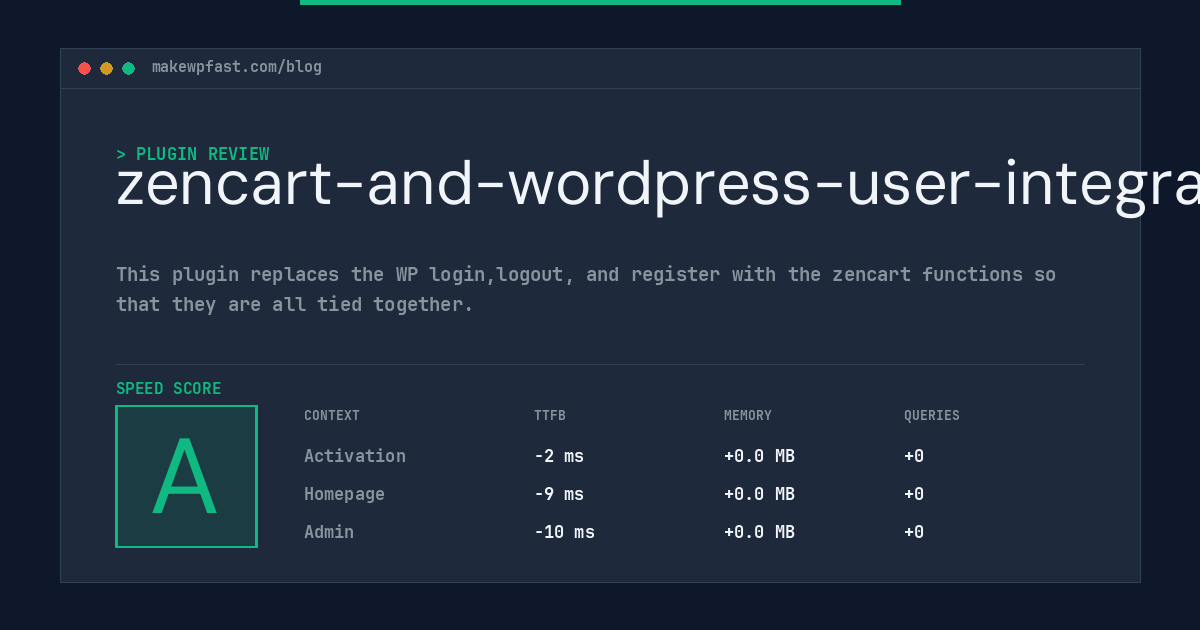1200x630 pixels.
Task: Click the '-9 ms' TTFB value
Action: point(559,494)
